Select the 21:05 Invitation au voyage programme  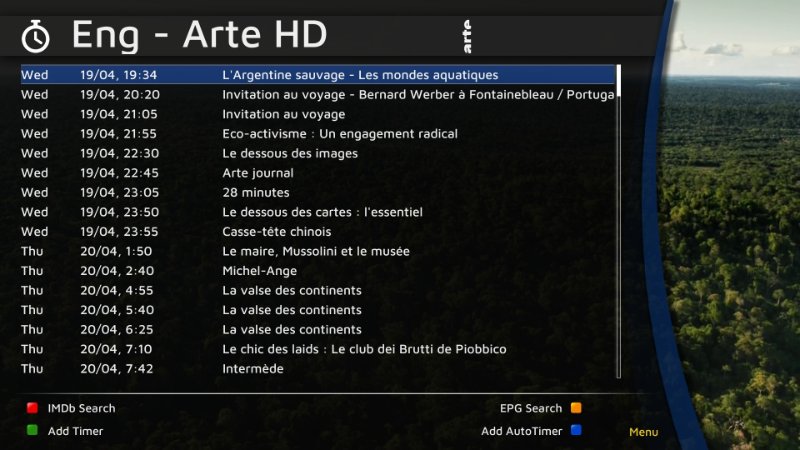318,114
